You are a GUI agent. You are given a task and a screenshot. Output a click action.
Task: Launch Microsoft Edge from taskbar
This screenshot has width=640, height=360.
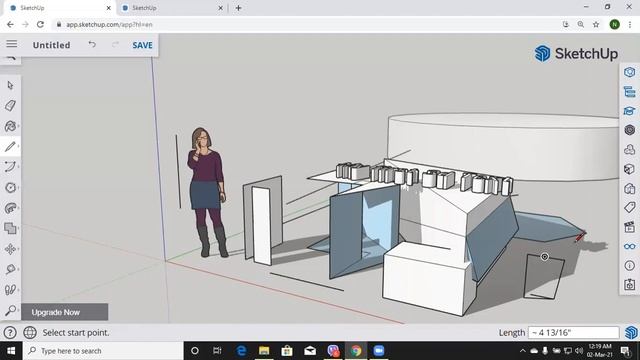[241, 351]
